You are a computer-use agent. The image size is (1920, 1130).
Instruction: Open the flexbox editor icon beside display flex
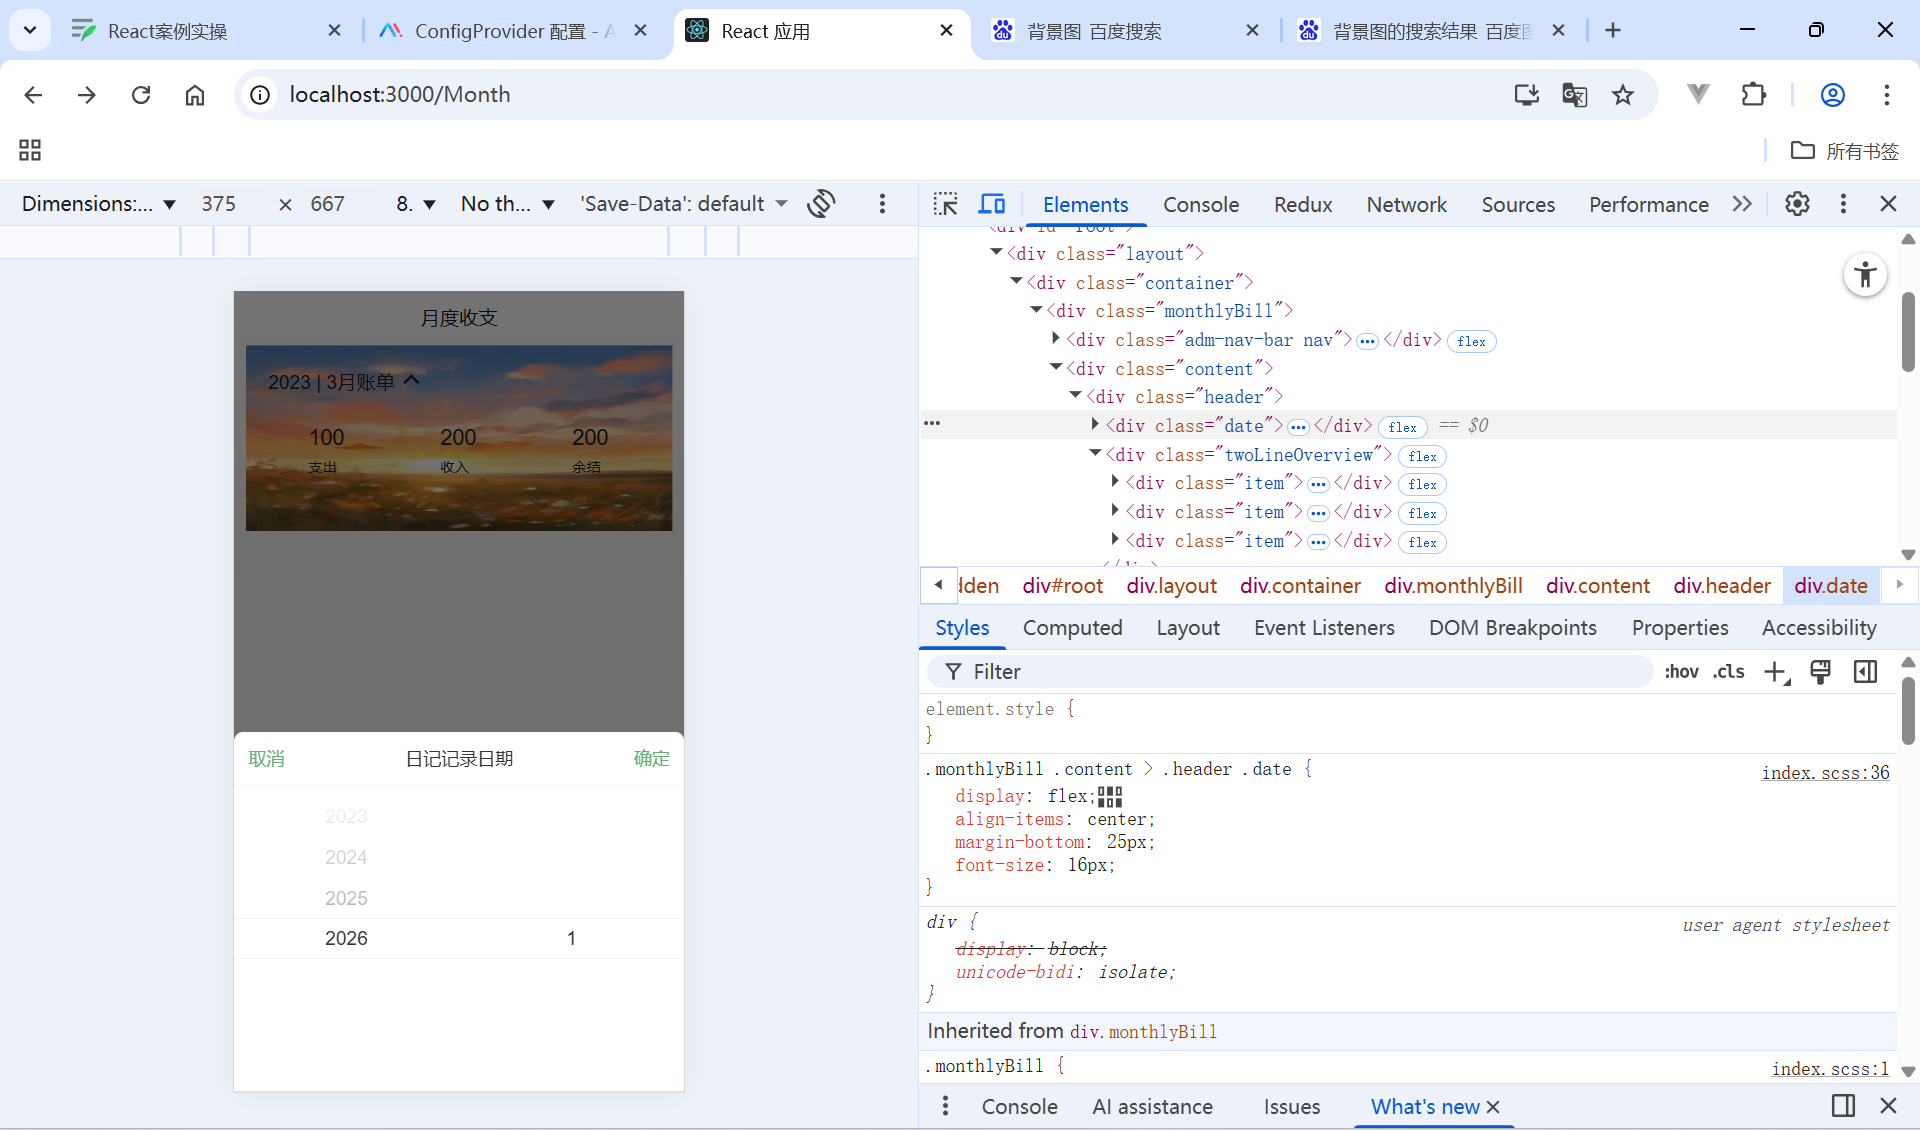1110,797
